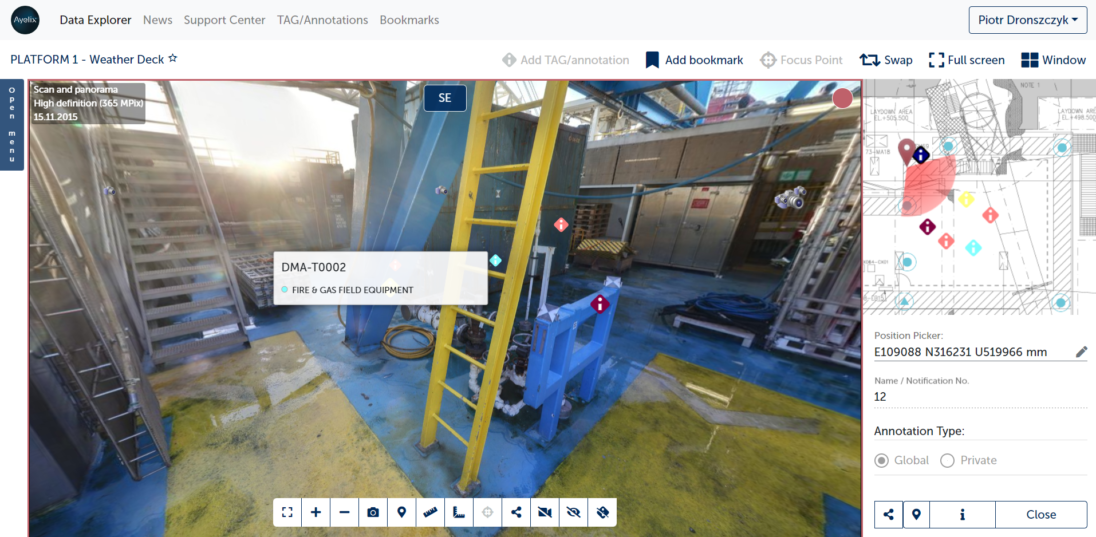Share the view via the viewer toolbar share icon
The image size is (1096, 537).
click(517, 512)
